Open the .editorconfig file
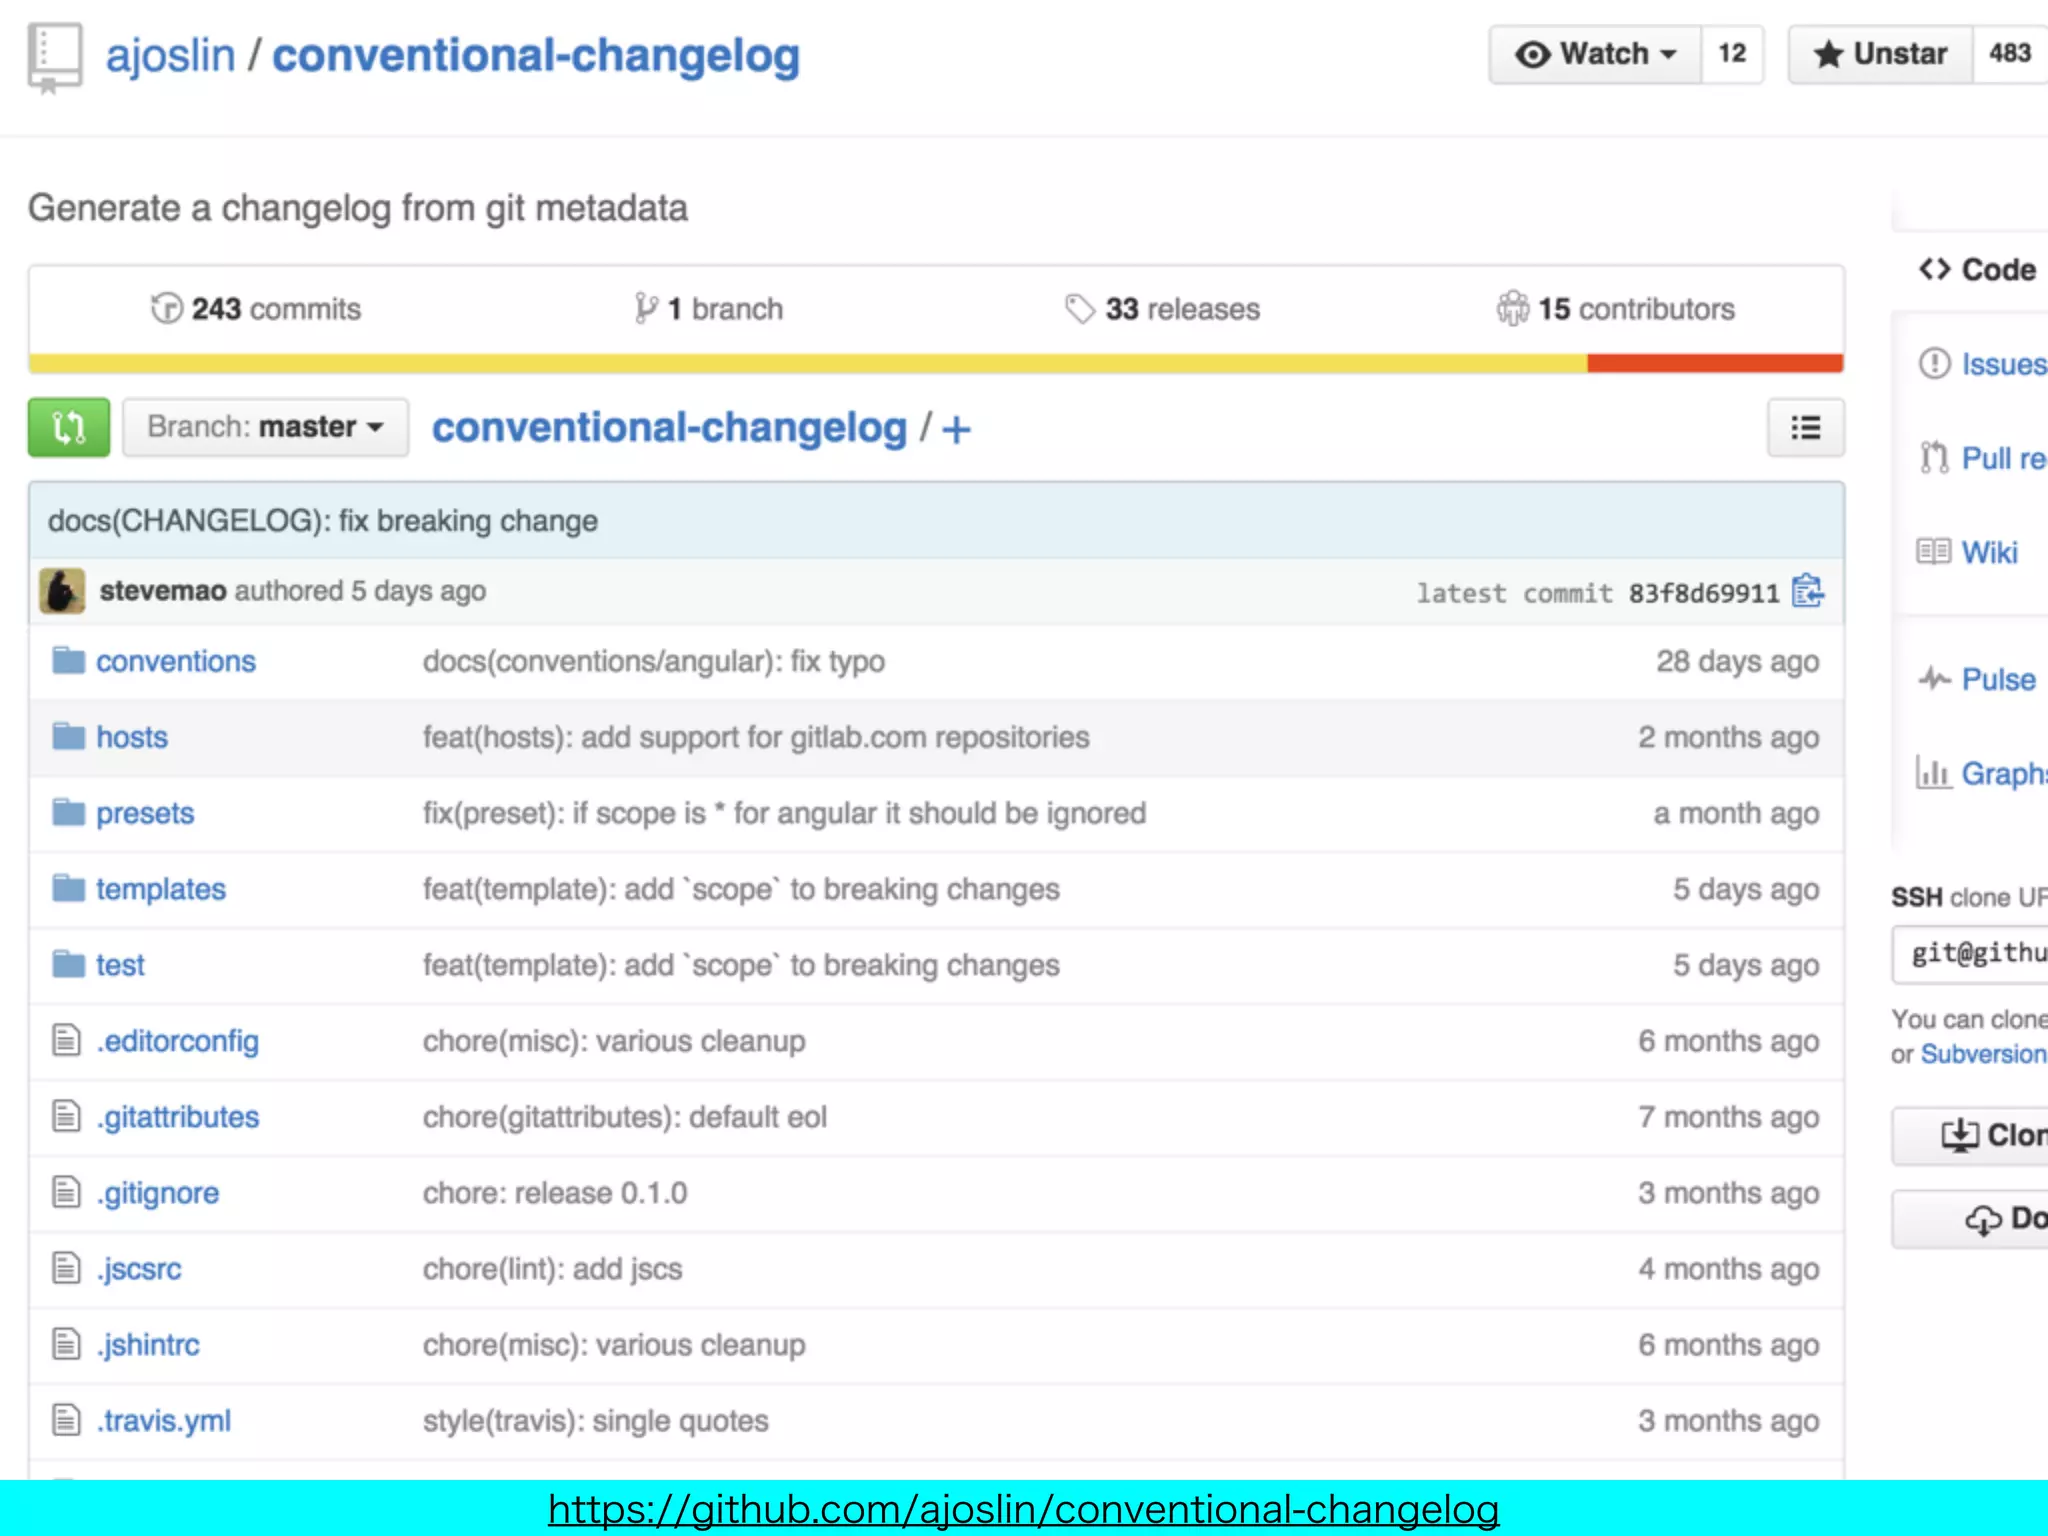 click(x=177, y=1042)
